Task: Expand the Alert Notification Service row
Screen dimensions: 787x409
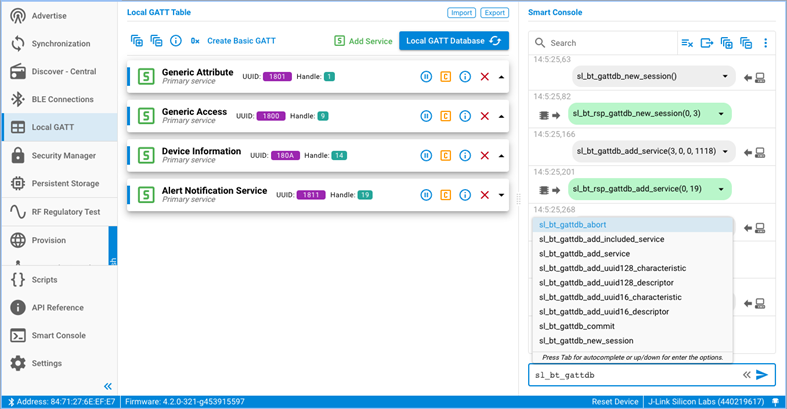Action: pyautogui.click(x=502, y=195)
